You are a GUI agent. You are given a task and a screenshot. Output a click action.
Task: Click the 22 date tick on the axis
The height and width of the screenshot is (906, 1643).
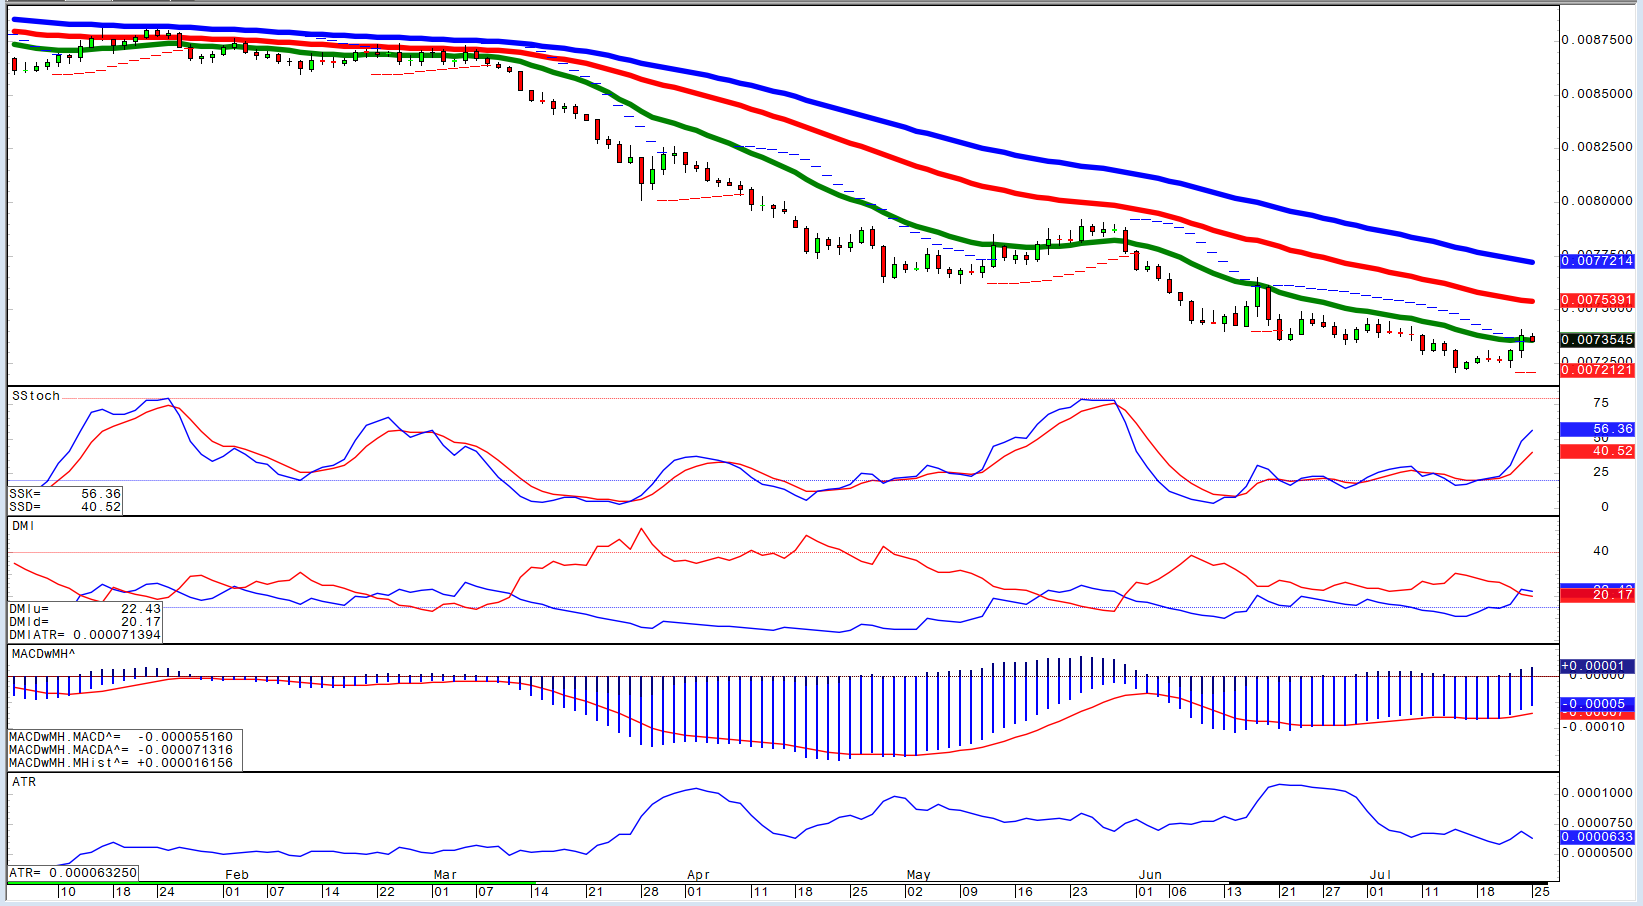coord(386,892)
